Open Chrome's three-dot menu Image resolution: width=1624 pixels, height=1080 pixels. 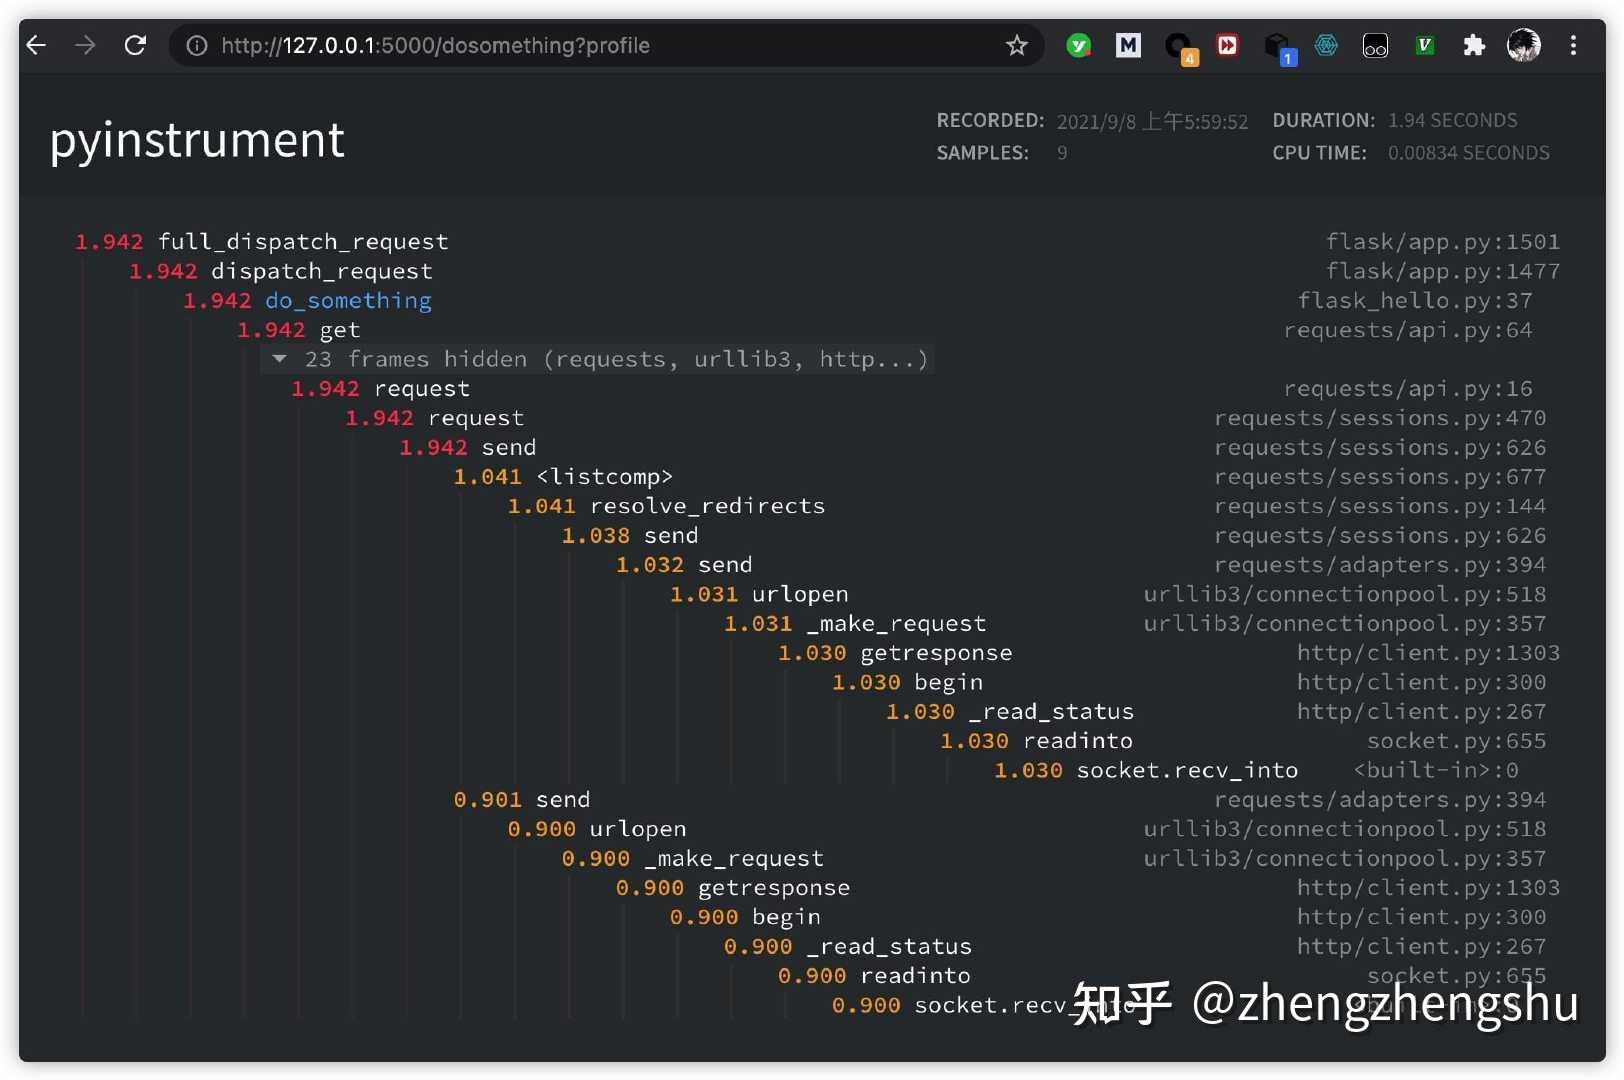[1573, 45]
